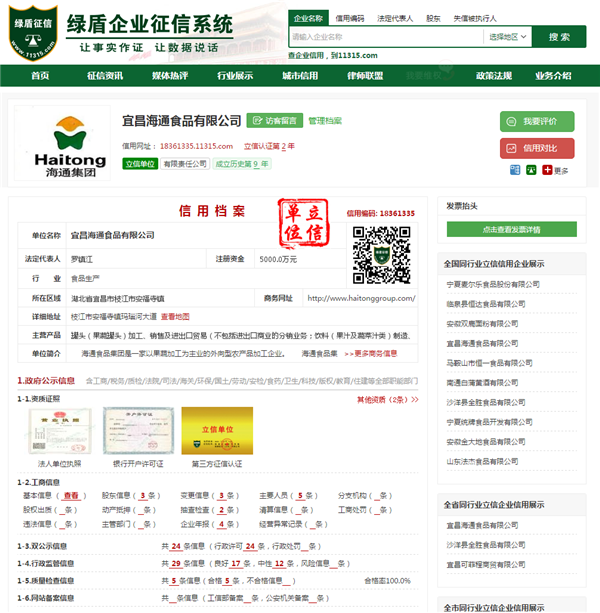Click the red 立信单位 seal stamp
This screenshot has height=613, width=600.
pyautogui.click(x=301, y=223)
